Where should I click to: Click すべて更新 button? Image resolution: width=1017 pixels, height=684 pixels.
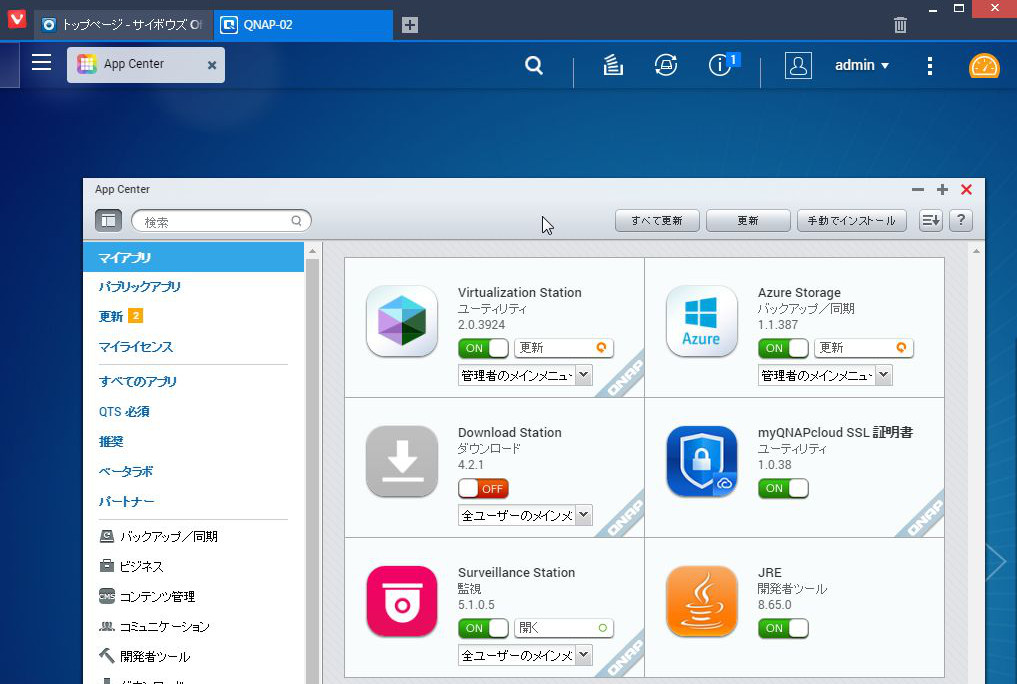coord(657,220)
